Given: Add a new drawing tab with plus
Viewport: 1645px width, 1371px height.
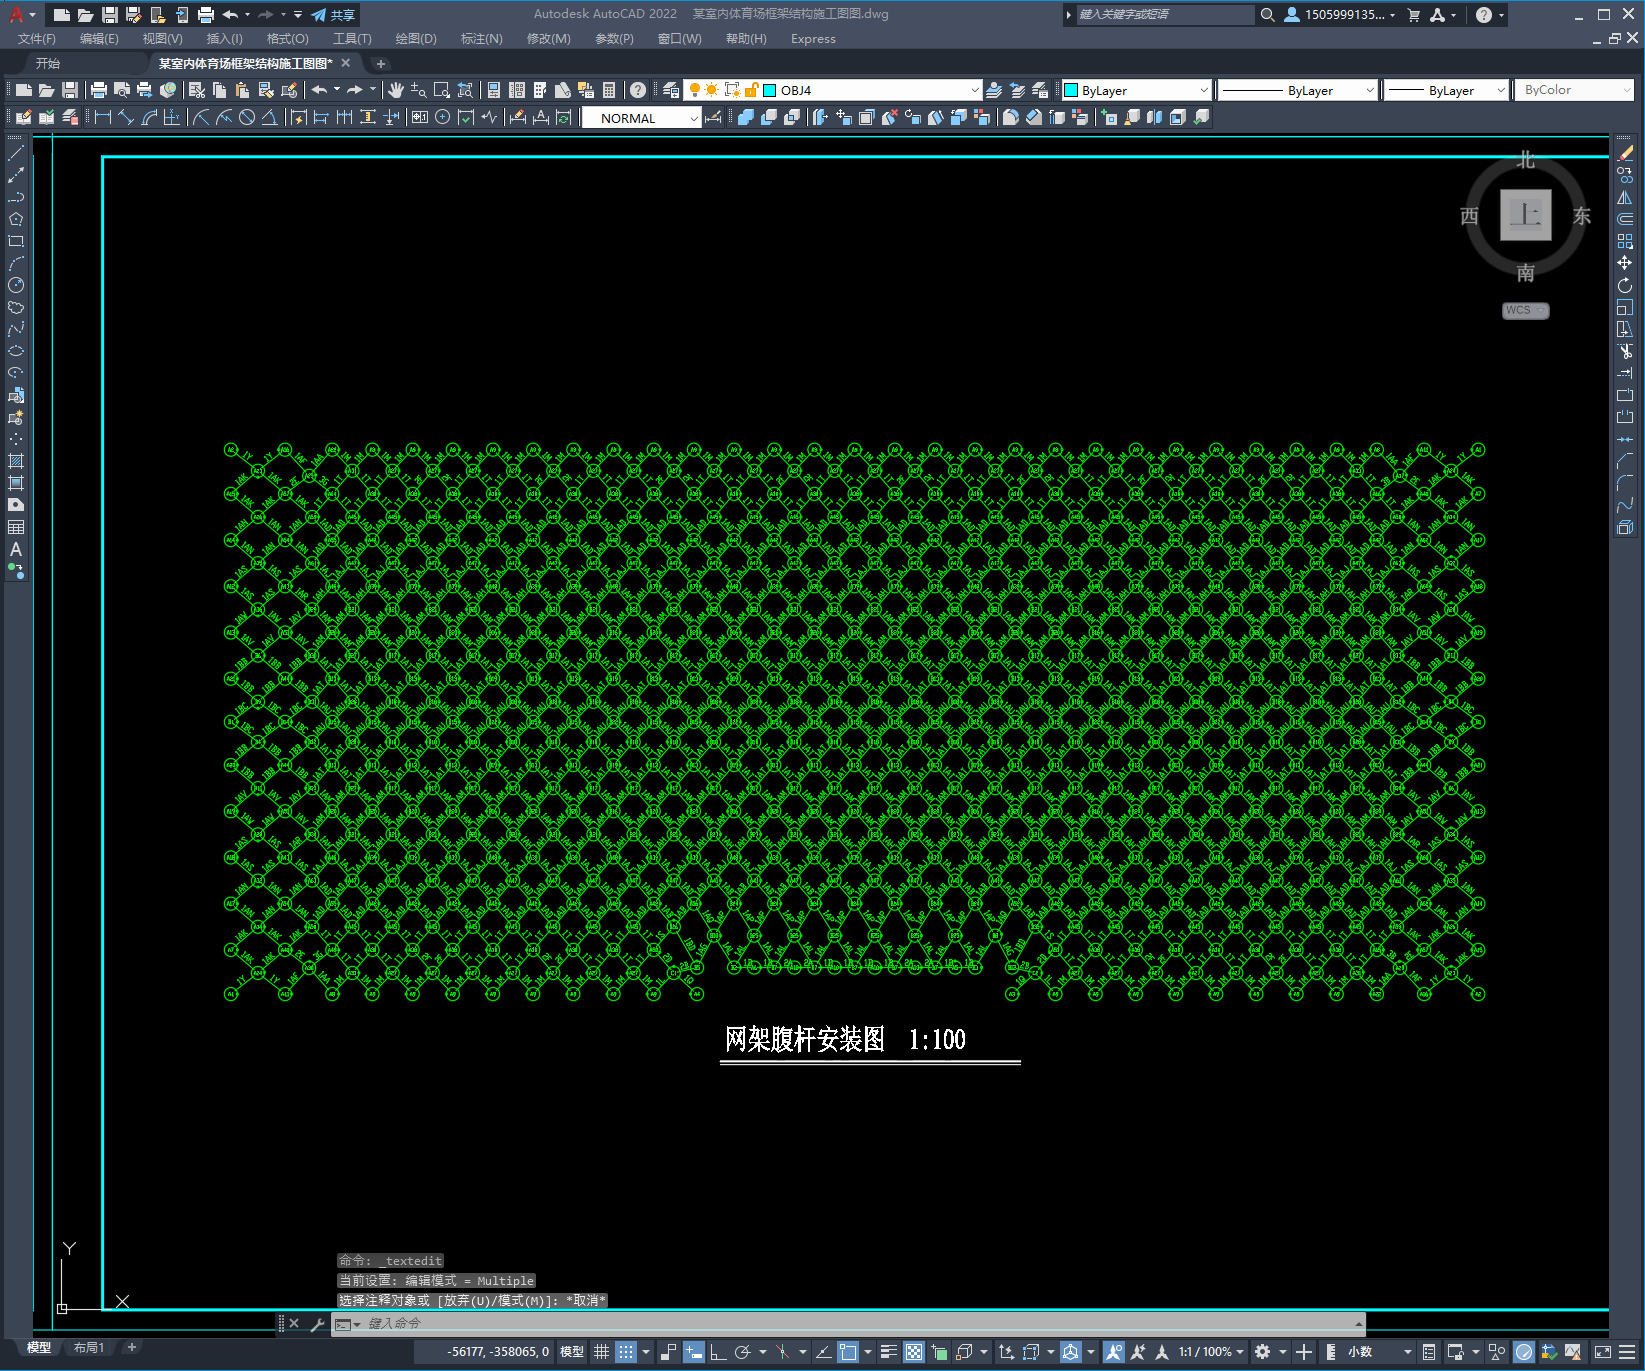Looking at the screenshot, I should [x=380, y=63].
